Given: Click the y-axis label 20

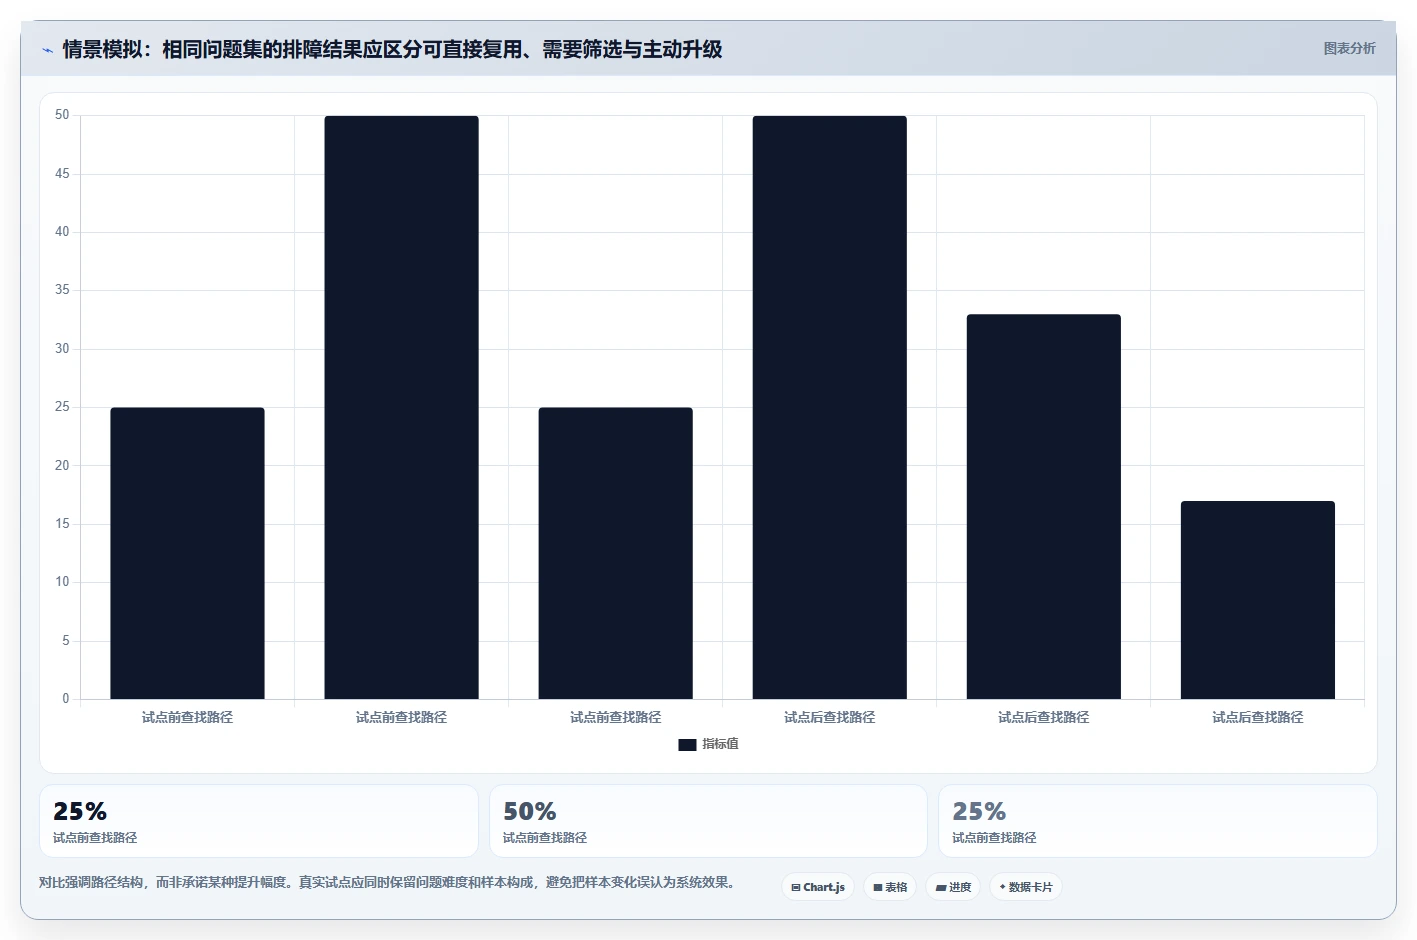Looking at the screenshot, I should coord(62,466).
